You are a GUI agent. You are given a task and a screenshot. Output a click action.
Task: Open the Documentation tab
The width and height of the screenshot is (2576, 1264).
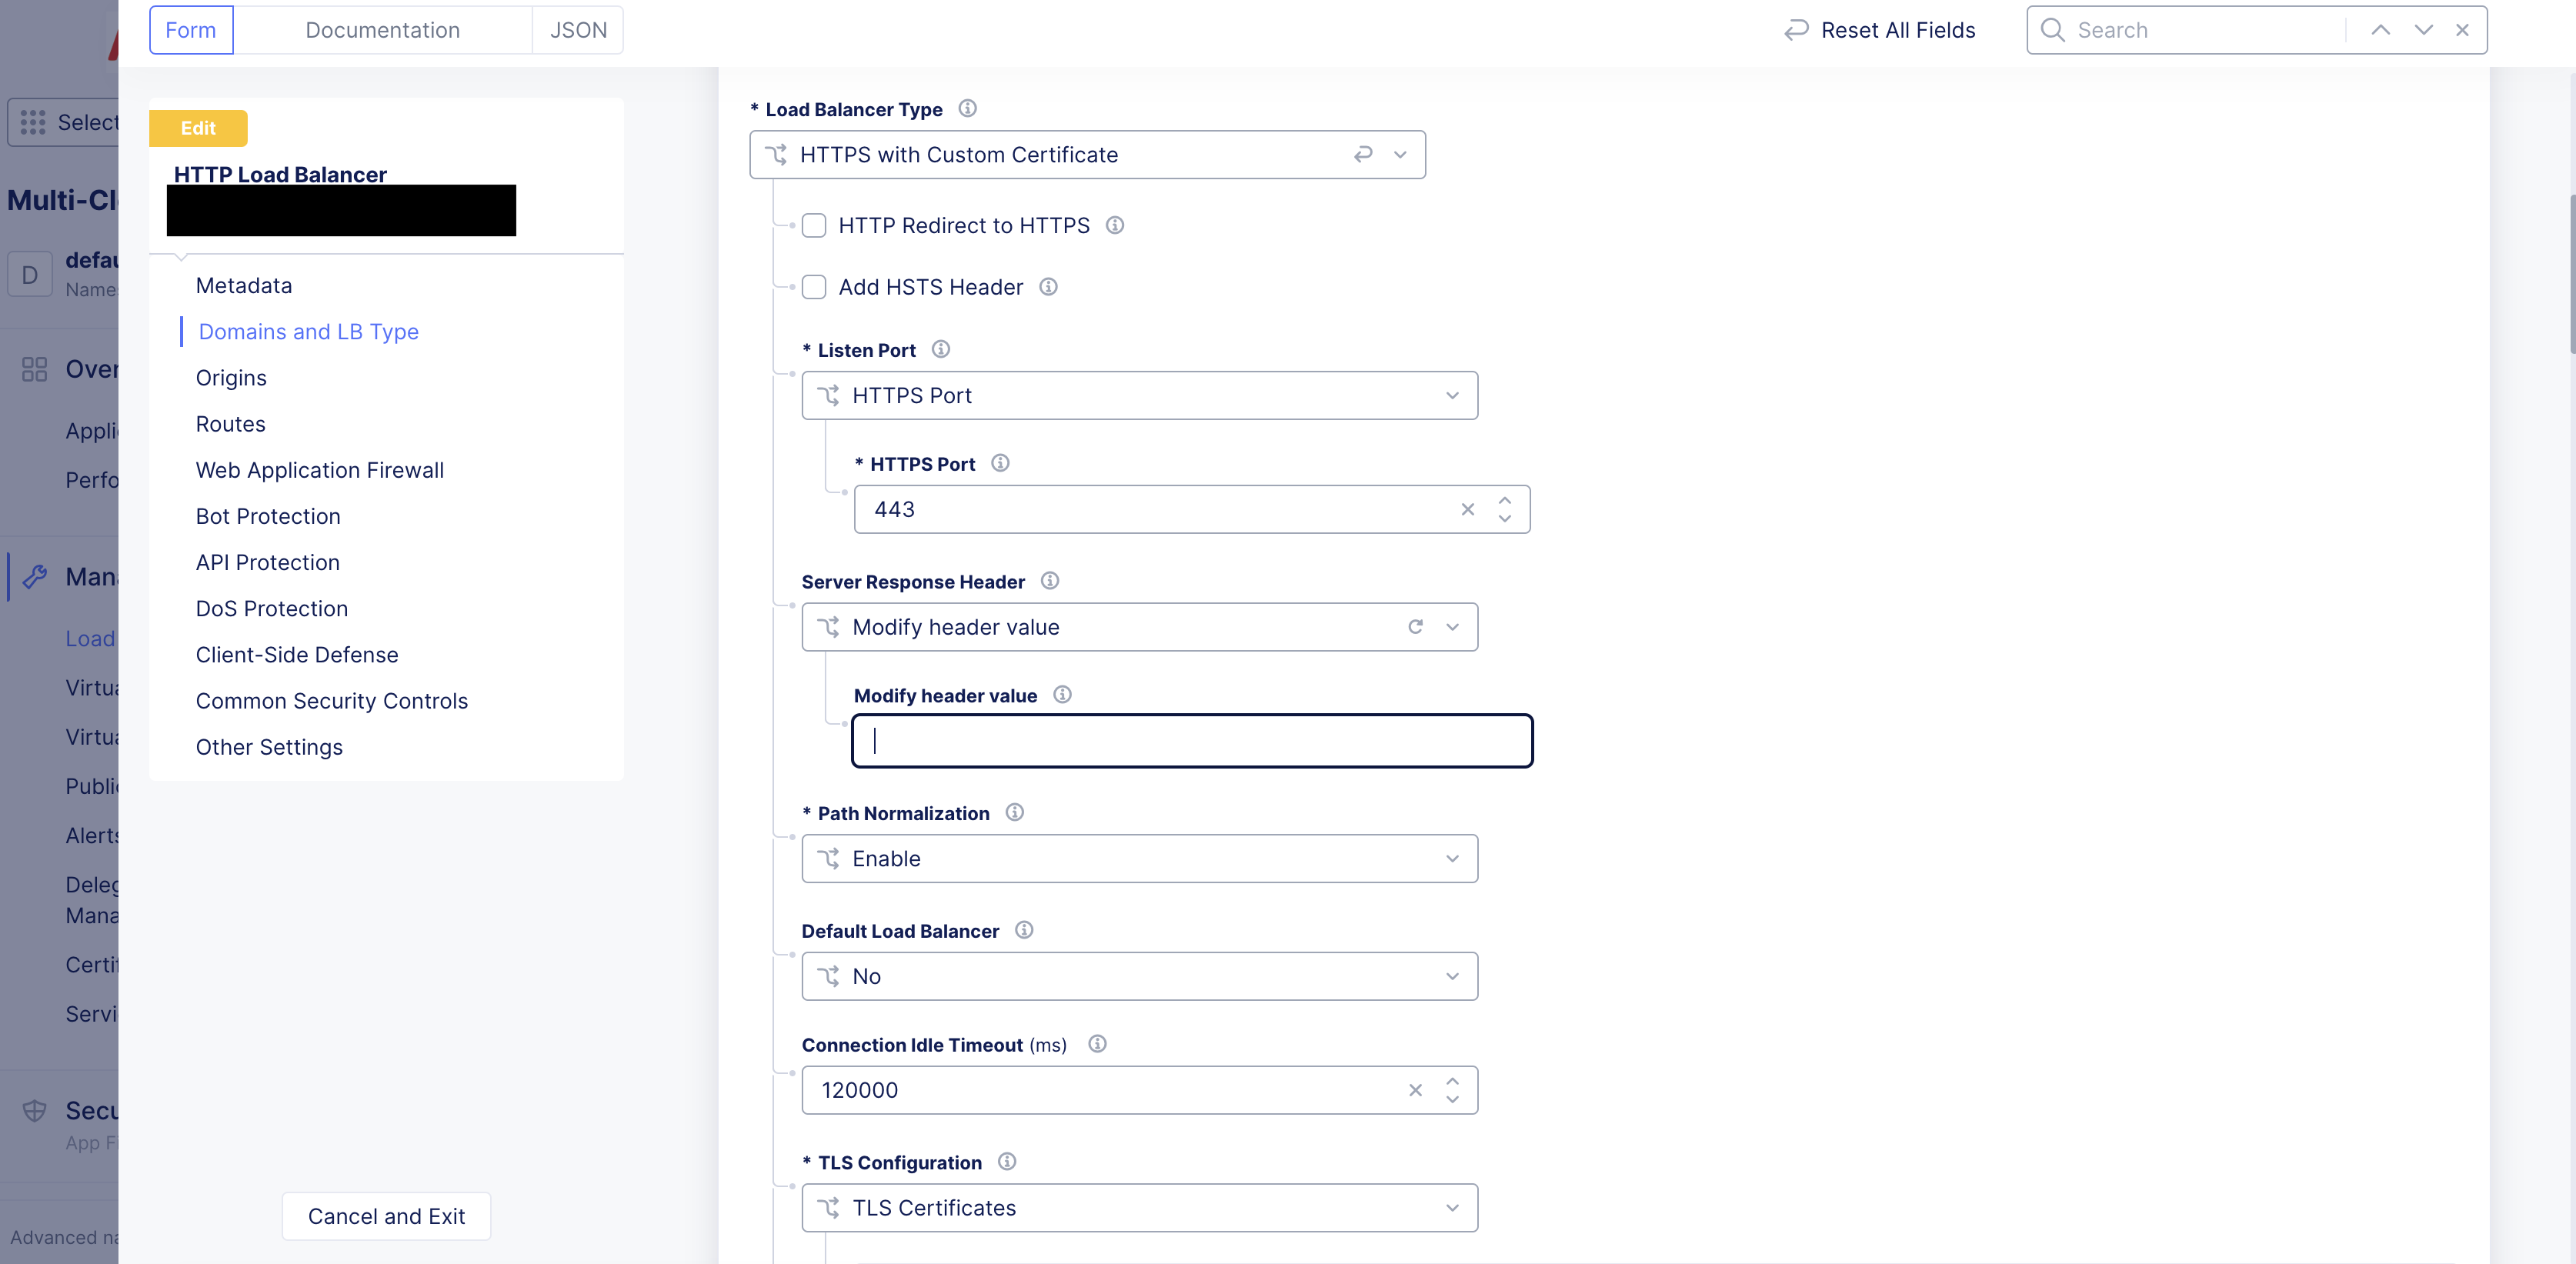point(383,29)
